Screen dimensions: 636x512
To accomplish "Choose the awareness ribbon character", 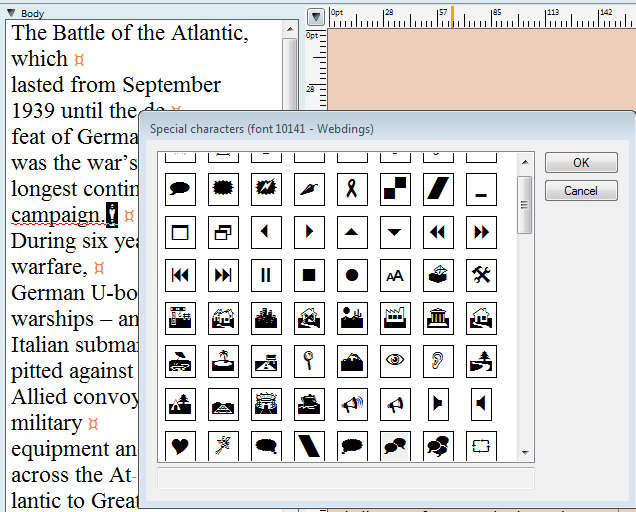I will pyautogui.click(x=352, y=189).
